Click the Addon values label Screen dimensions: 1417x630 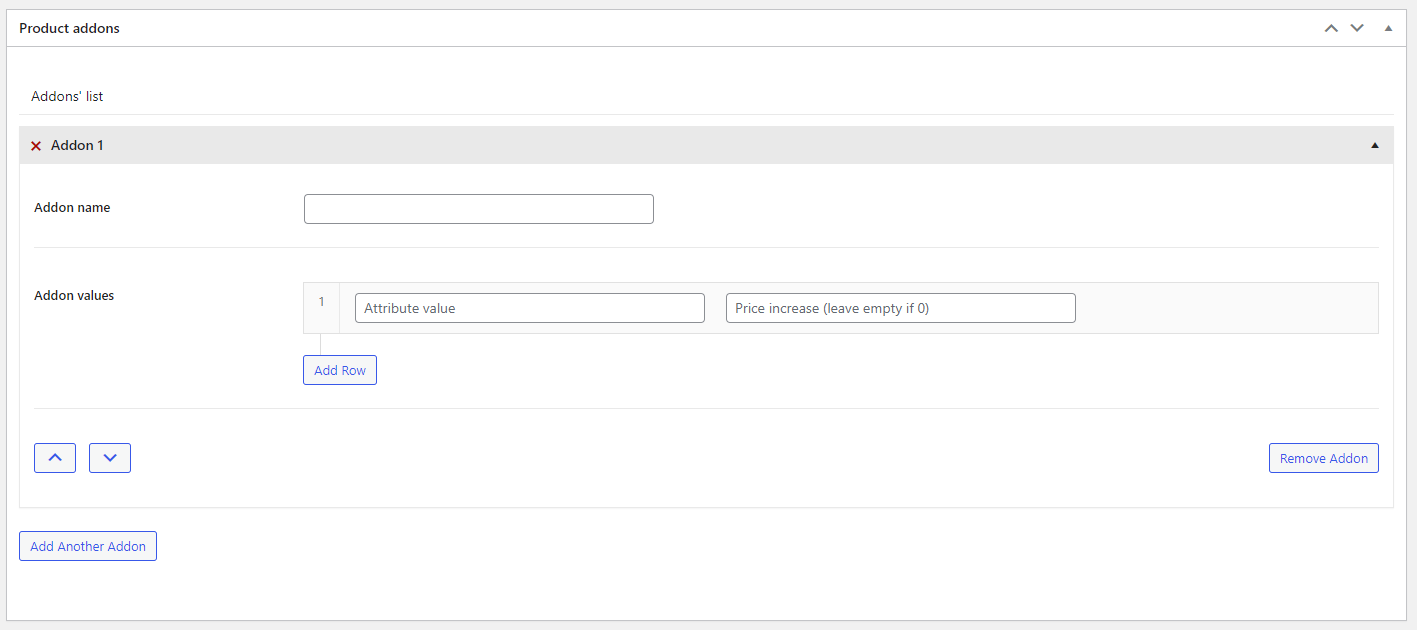74,296
